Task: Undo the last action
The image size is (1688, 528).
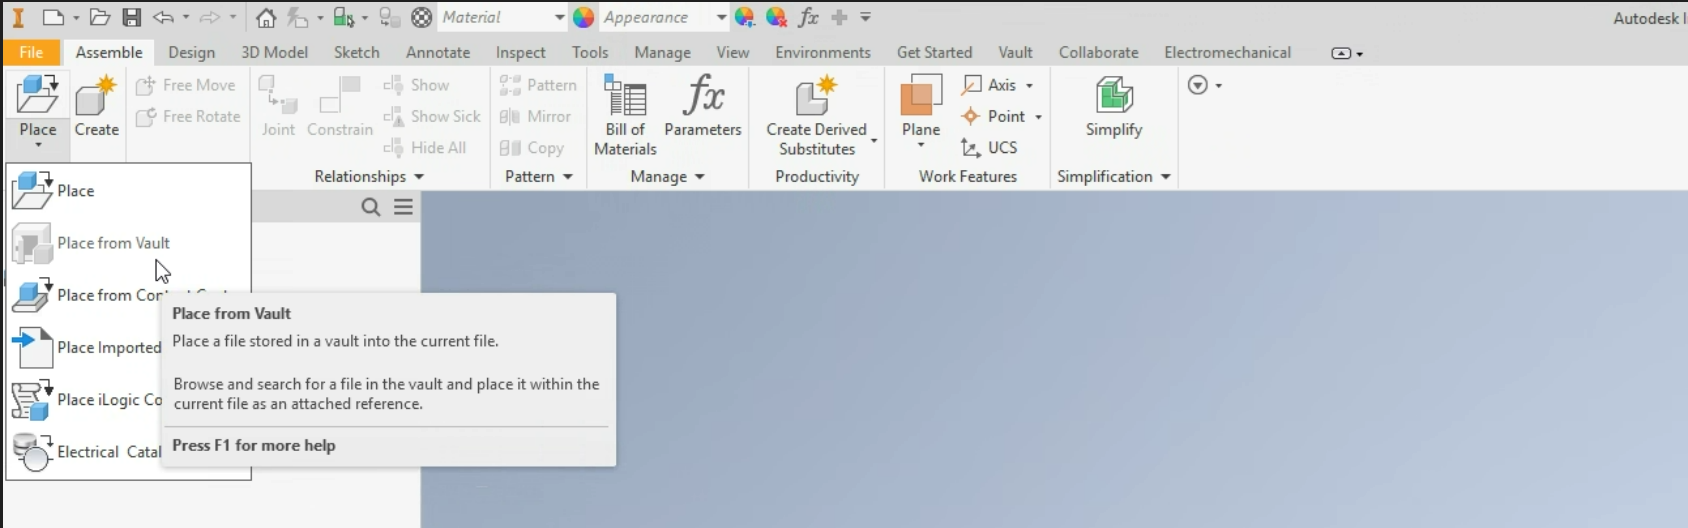Action: [163, 17]
